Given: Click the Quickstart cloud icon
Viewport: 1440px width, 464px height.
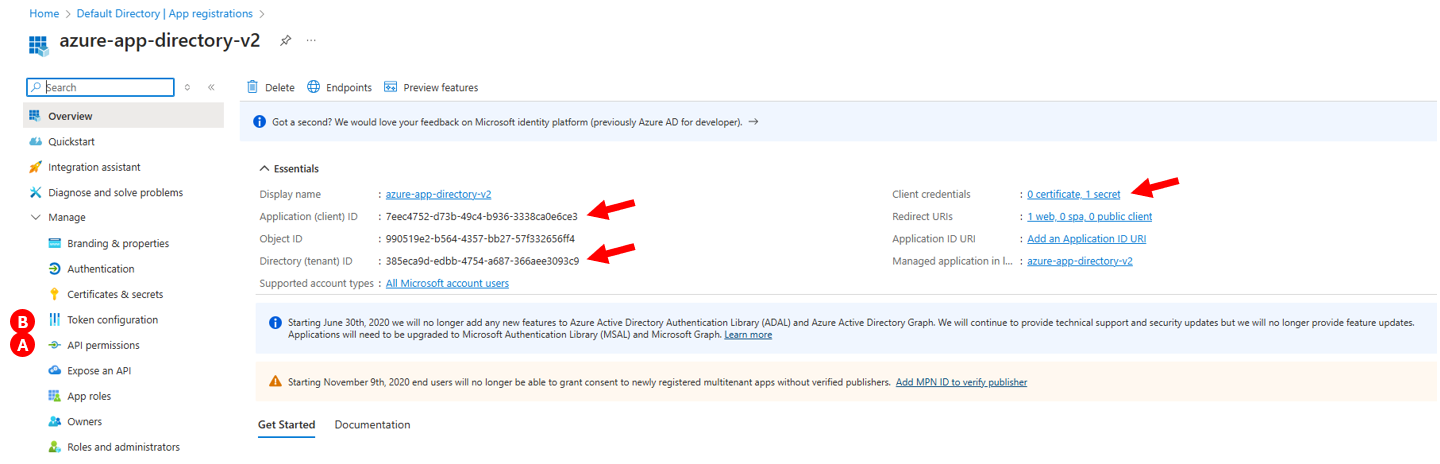Looking at the screenshot, I should click(35, 142).
